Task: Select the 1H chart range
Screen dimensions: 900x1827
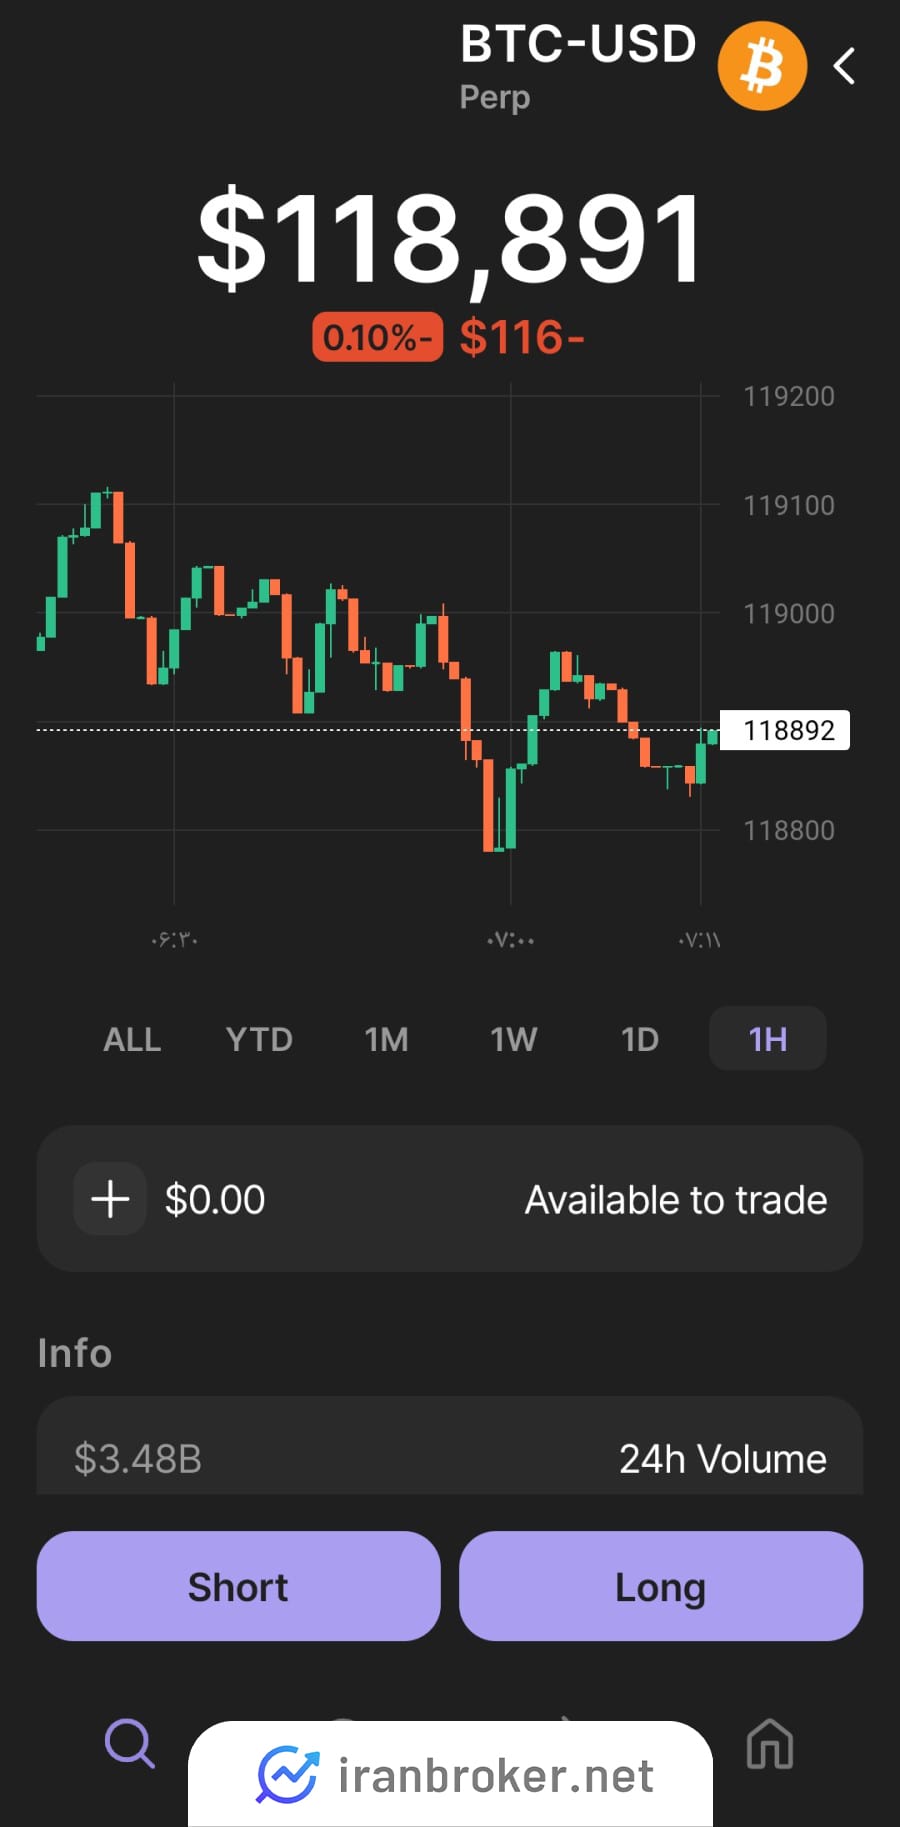Action: click(768, 1039)
